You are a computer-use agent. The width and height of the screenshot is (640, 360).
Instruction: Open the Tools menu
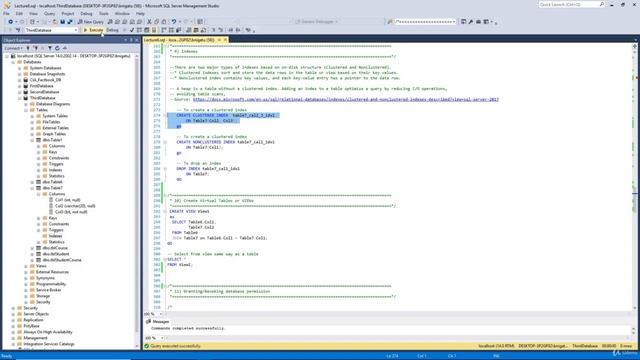tap(104, 13)
